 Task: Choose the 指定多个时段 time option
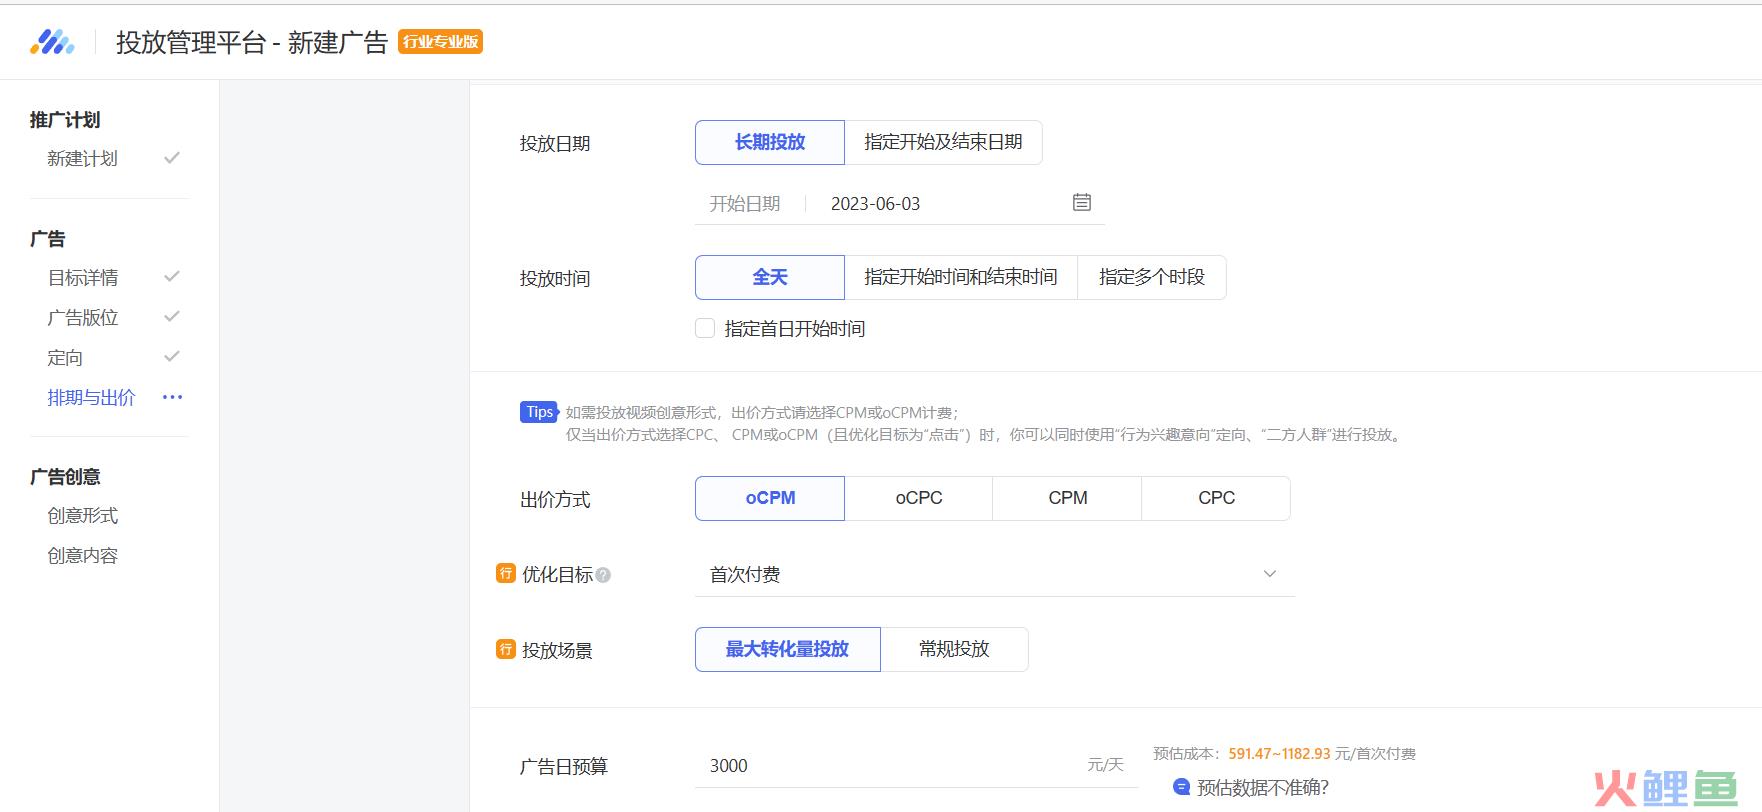pos(1151,277)
